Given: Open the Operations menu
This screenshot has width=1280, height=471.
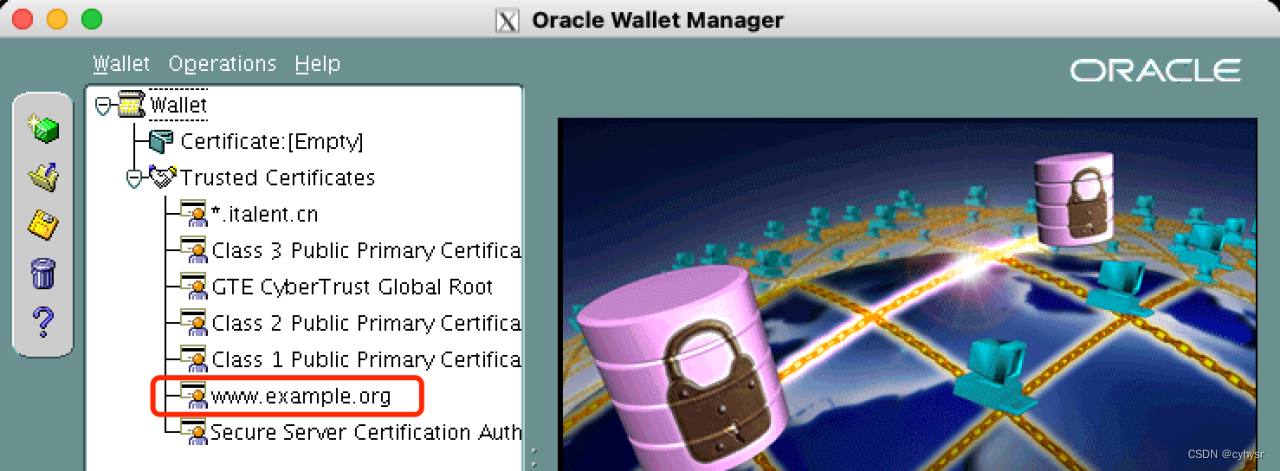Looking at the screenshot, I should pyautogui.click(x=222, y=64).
